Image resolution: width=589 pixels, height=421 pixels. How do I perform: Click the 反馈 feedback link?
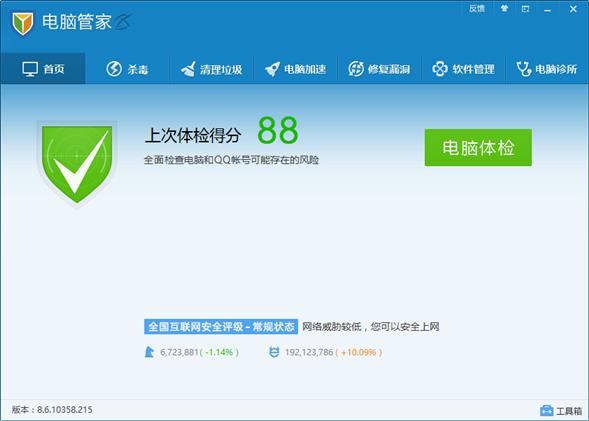pyautogui.click(x=477, y=9)
